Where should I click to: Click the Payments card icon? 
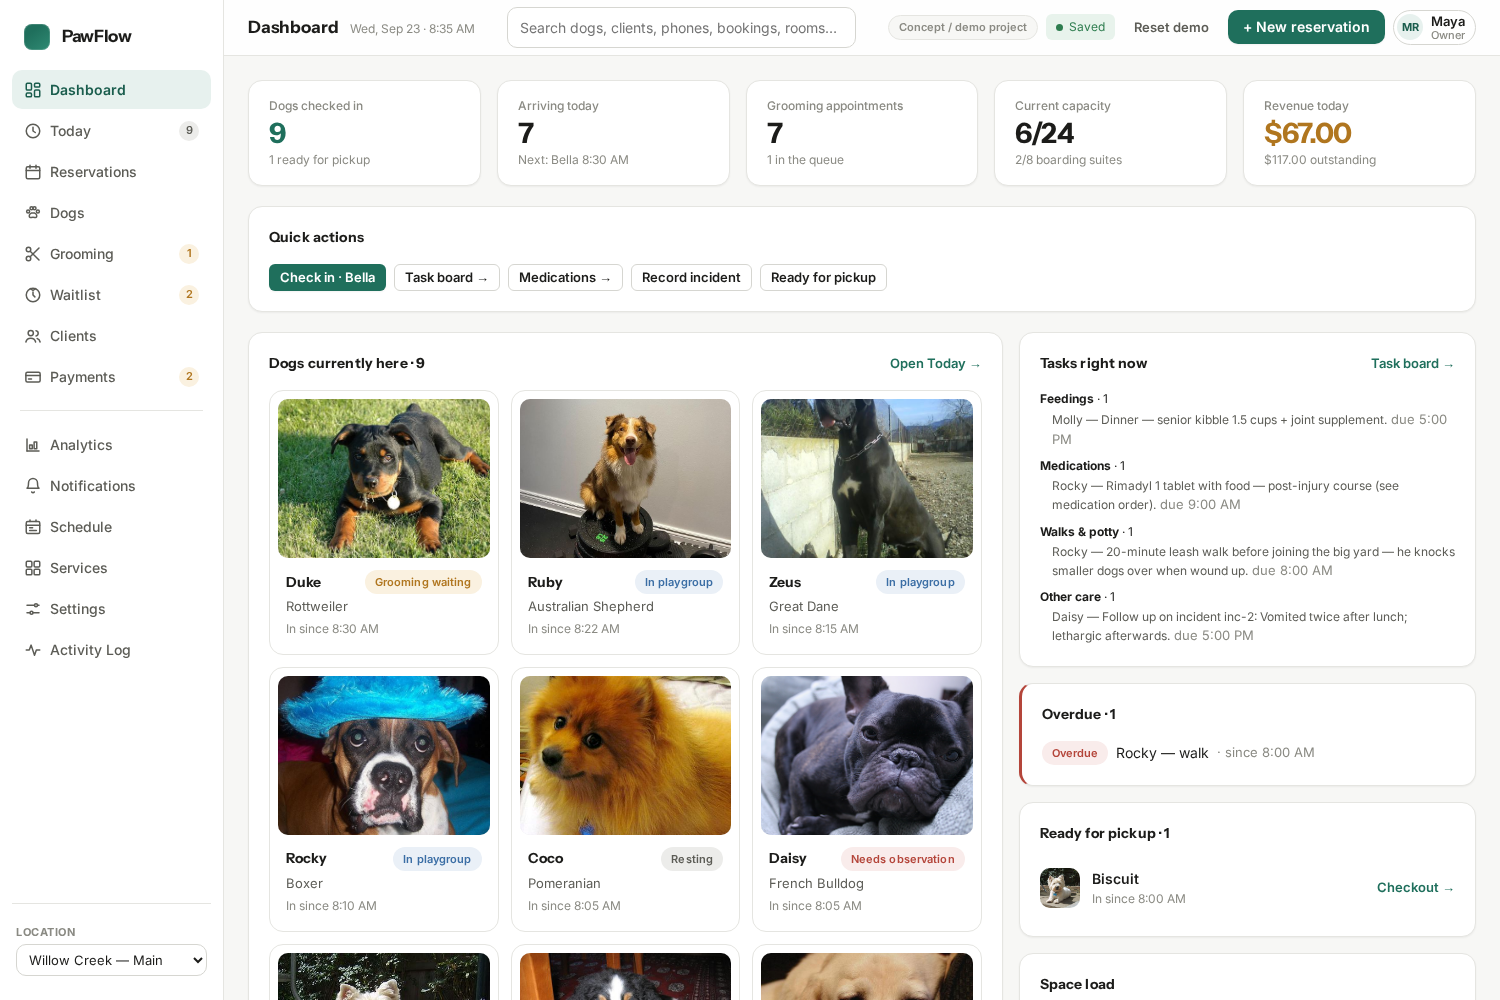(33, 377)
